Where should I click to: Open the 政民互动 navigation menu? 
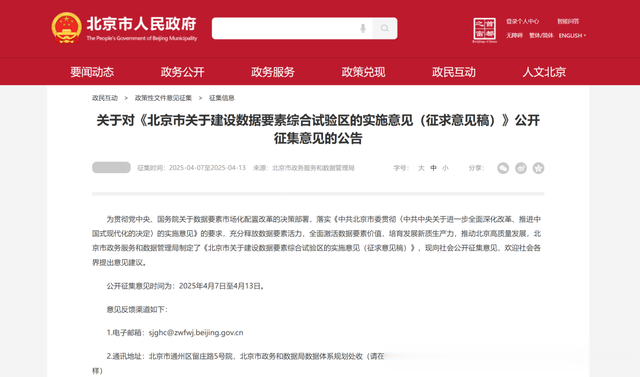[454, 72]
